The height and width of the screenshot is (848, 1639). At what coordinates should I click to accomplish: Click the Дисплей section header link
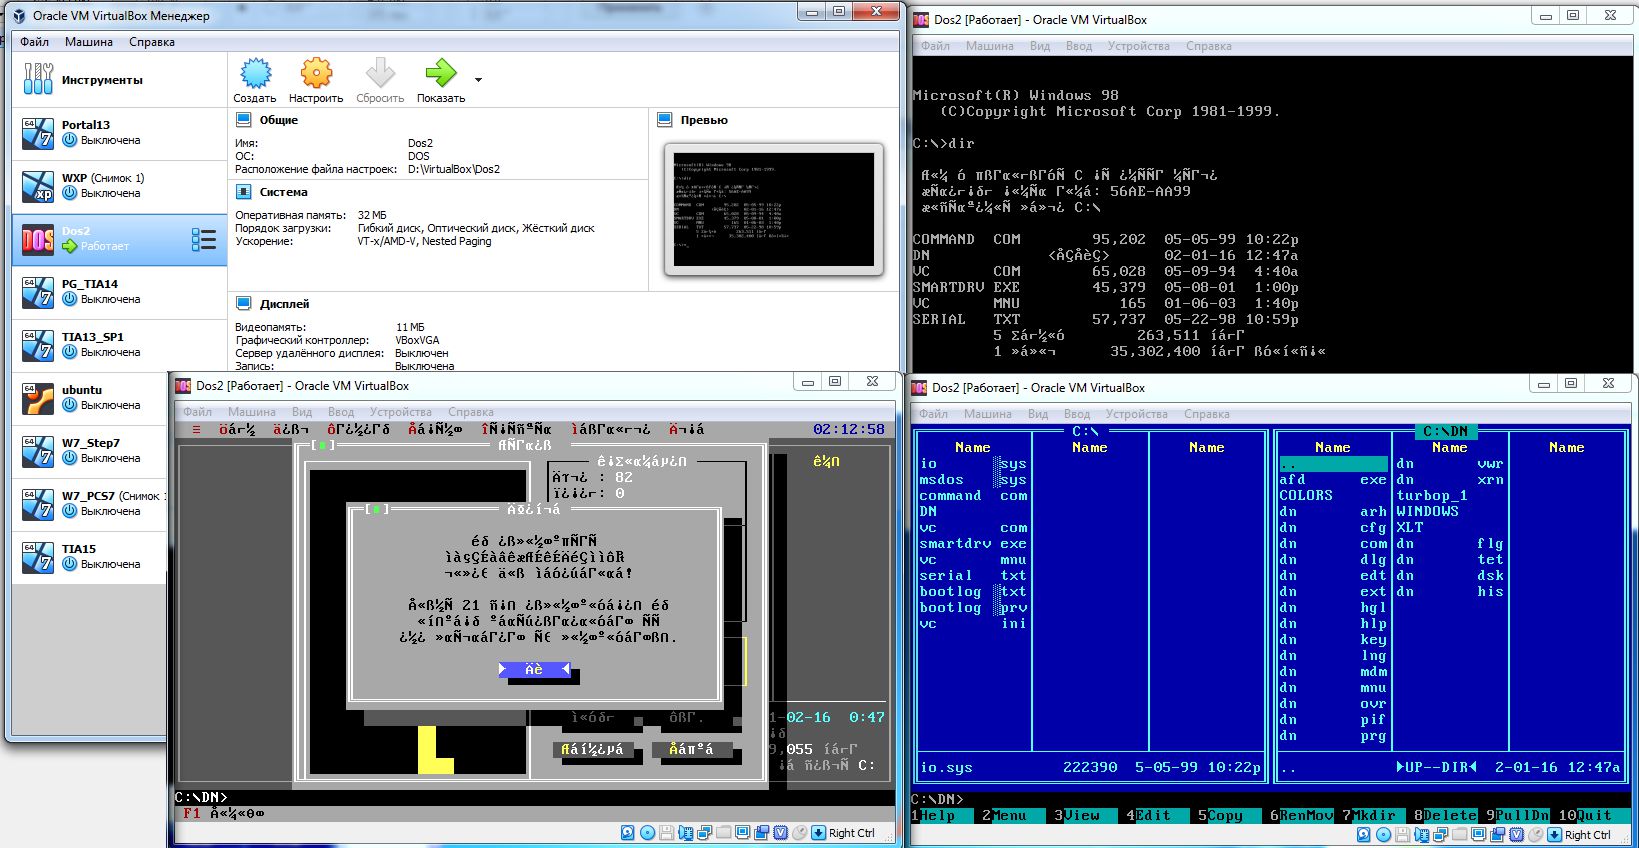[285, 304]
